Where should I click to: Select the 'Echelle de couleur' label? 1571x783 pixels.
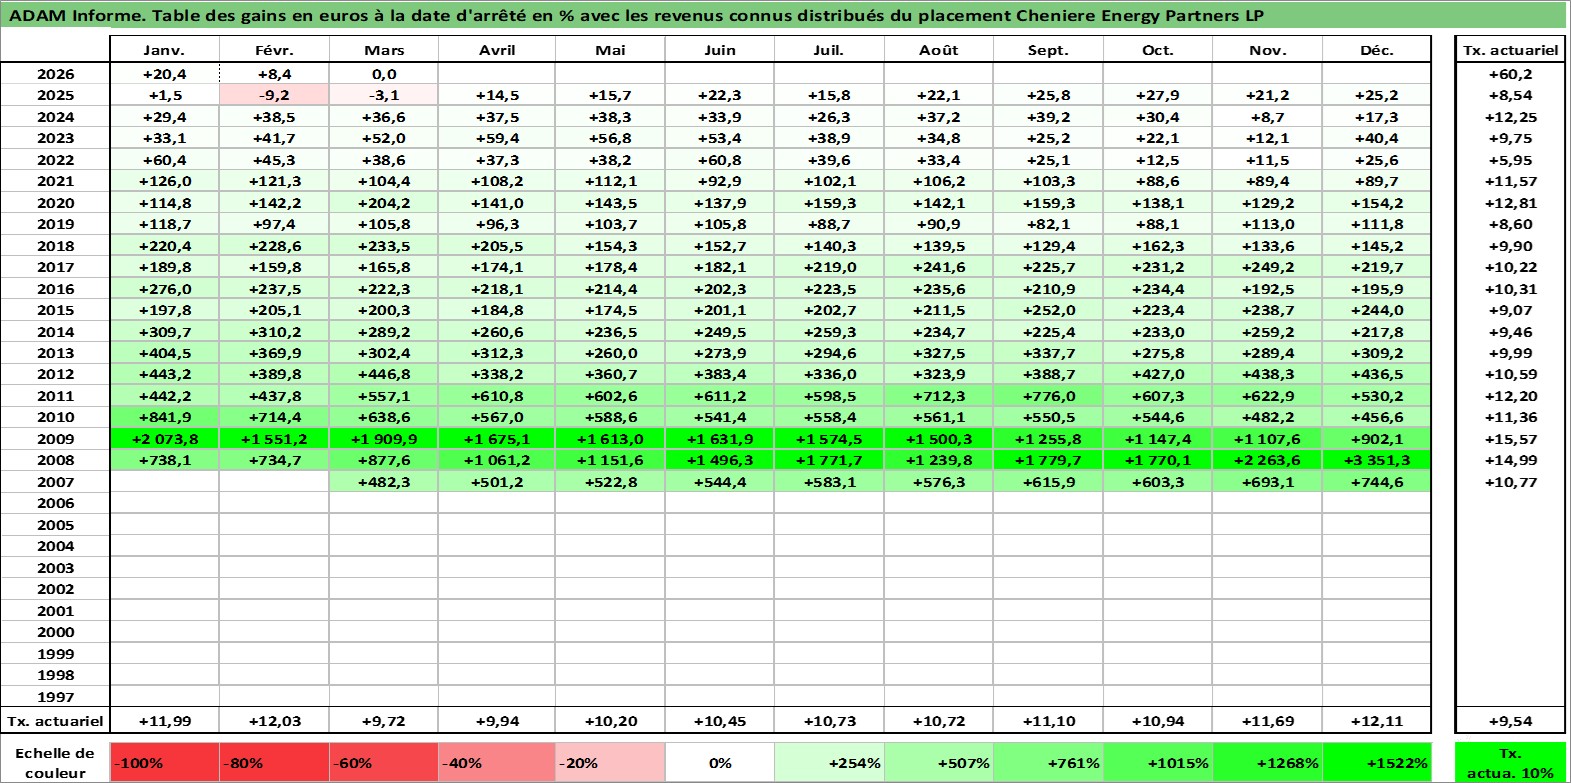[x=55, y=762]
